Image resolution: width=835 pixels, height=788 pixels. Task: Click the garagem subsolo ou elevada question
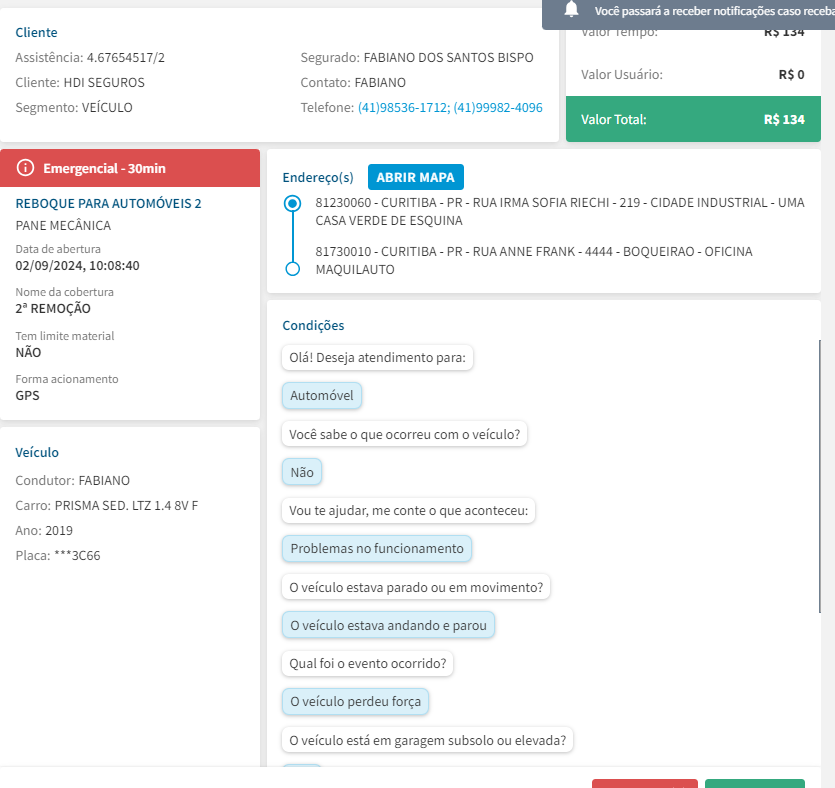point(428,740)
